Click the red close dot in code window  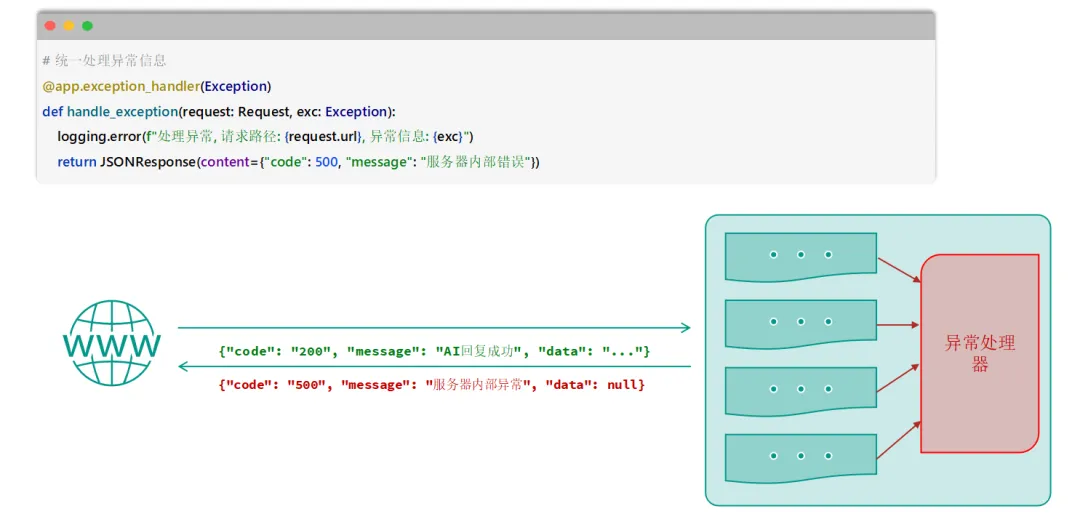pos(50,25)
